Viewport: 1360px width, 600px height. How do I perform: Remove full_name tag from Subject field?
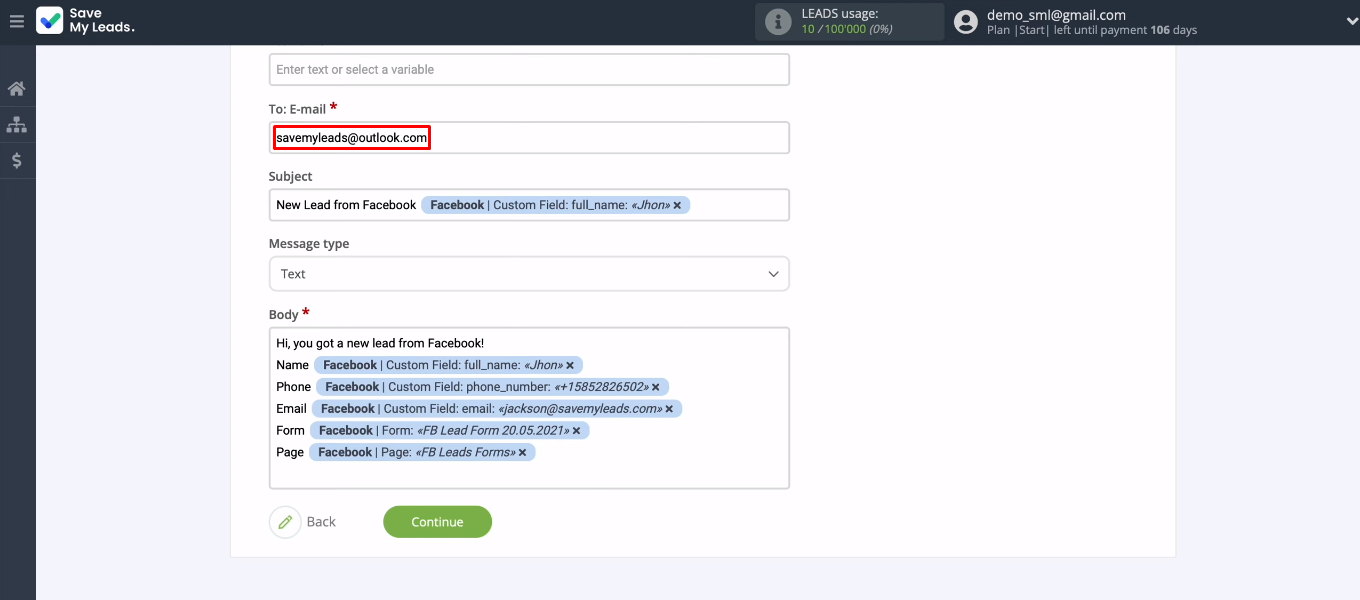677,205
